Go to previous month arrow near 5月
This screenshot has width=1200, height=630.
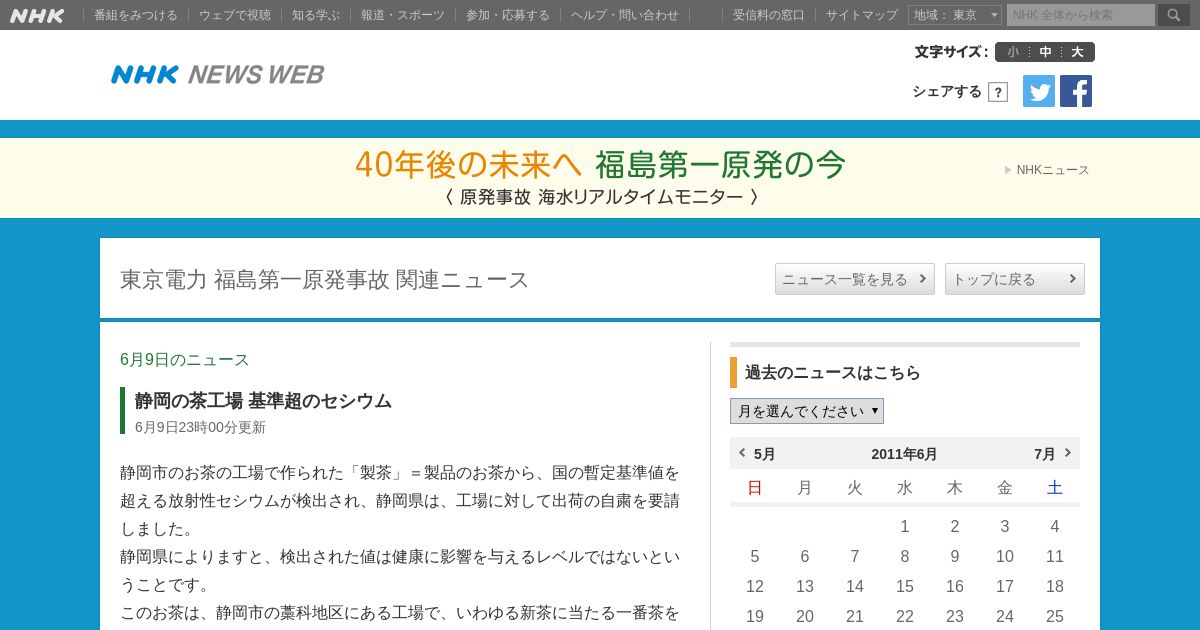coord(742,453)
